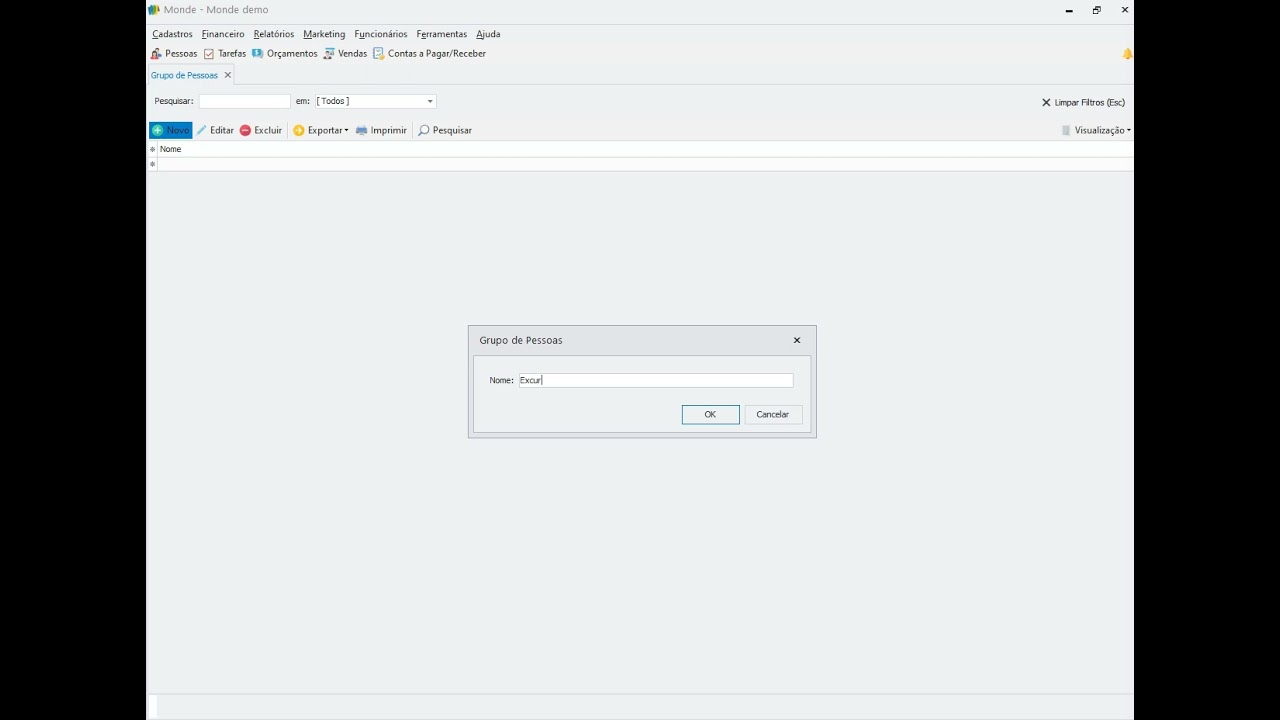Screen dimensions: 1280x720
Task: Click the red Excluir toolbar button
Action: tap(261, 130)
